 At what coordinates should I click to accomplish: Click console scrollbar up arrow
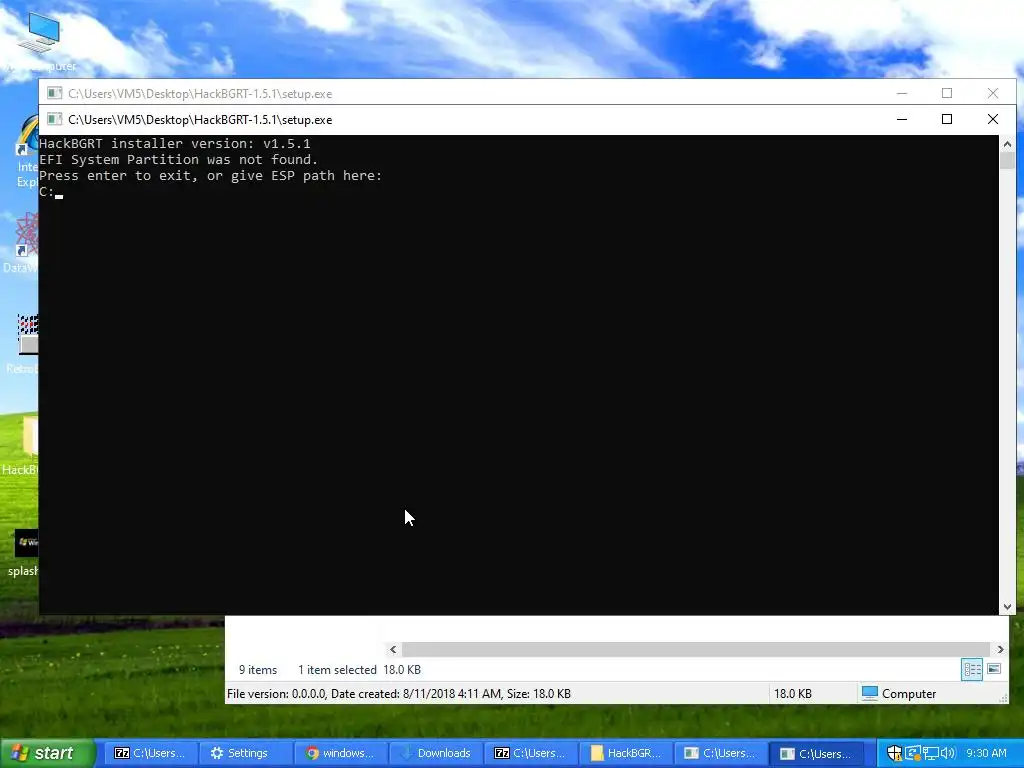pyautogui.click(x=1007, y=144)
